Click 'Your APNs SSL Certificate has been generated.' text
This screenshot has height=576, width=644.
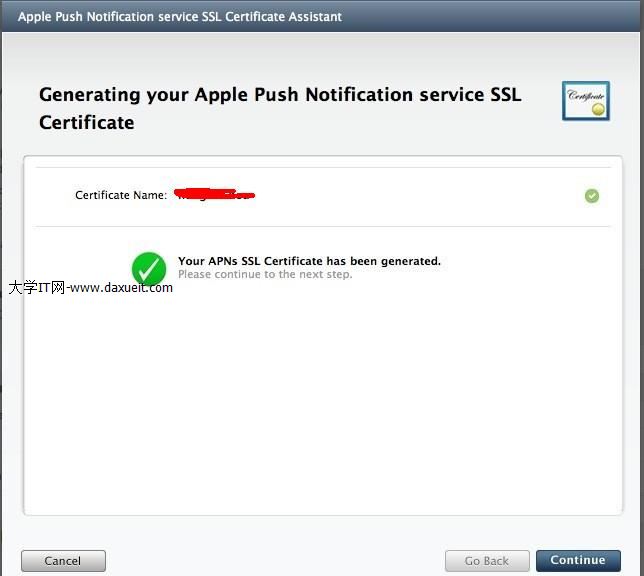tap(309, 261)
